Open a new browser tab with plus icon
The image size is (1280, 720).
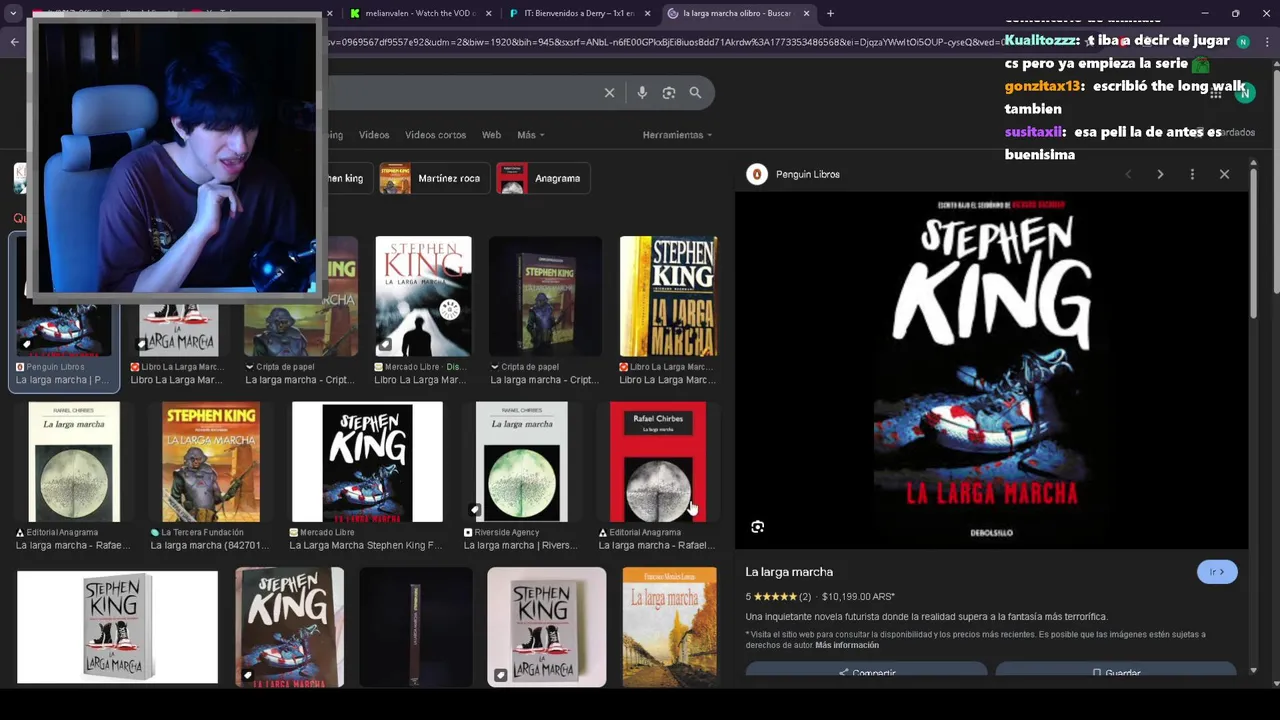[x=830, y=13]
